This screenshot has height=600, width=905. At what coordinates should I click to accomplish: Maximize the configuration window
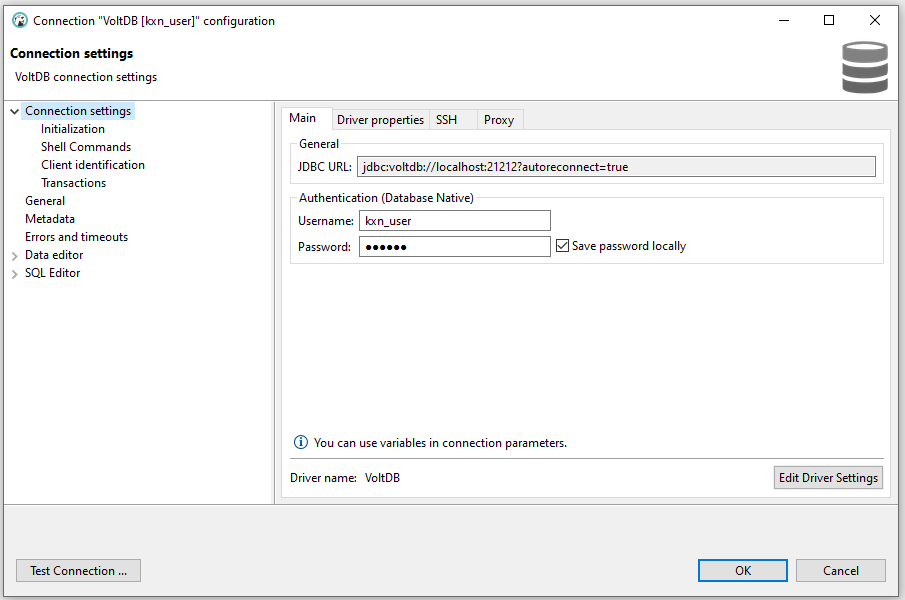coord(829,20)
